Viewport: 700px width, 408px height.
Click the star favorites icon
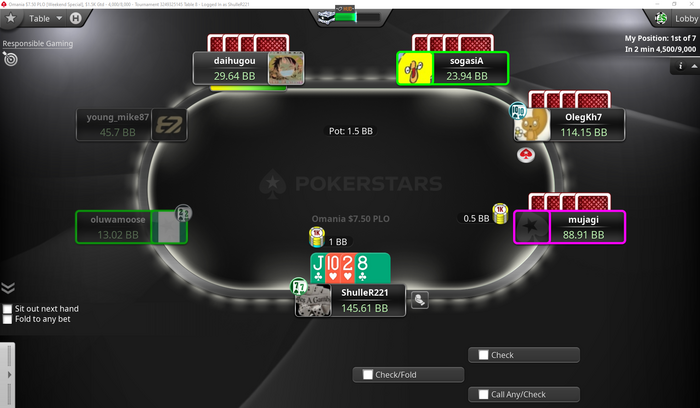(x=11, y=18)
